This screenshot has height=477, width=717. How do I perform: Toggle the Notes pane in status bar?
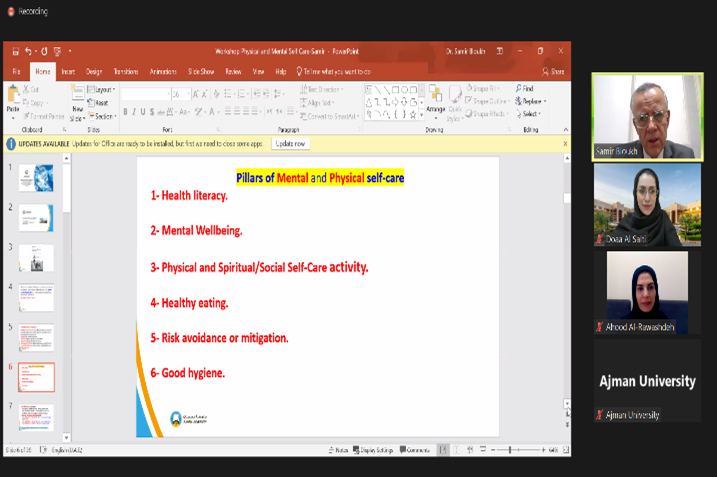coord(339,450)
